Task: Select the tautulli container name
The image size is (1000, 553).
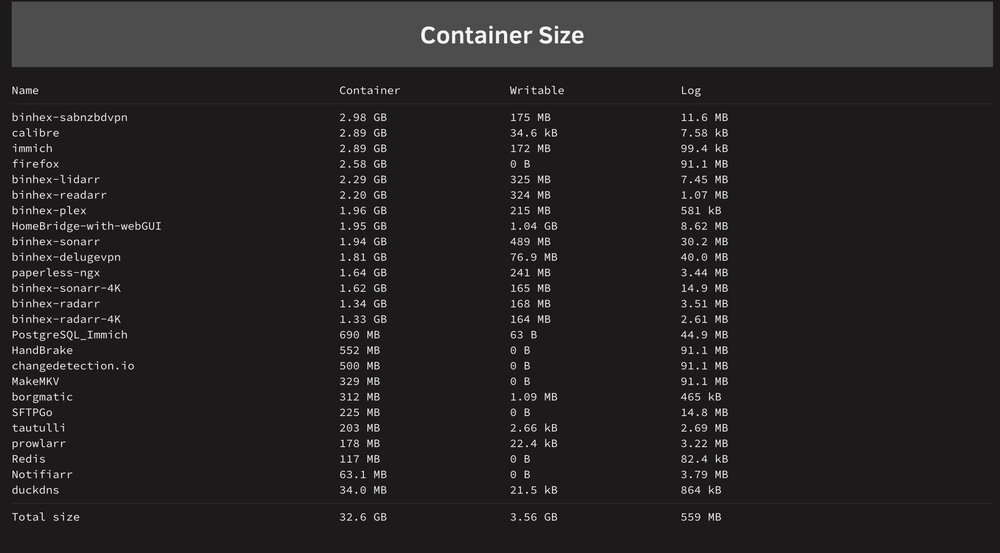Action: pyautogui.click(x=38, y=428)
